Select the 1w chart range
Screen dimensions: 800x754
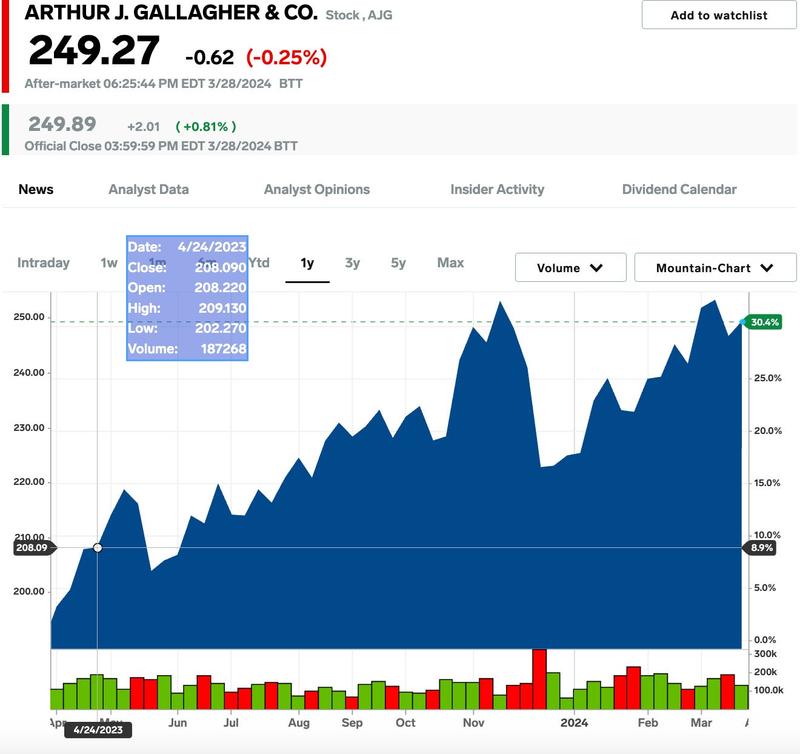coord(109,263)
